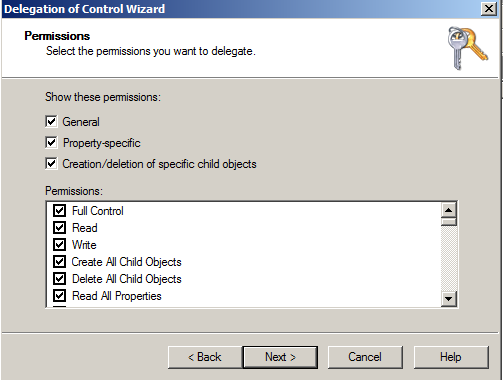This screenshot has height=380, width=503.
Task: Go to the next wizard page
Action: (280, 357)
